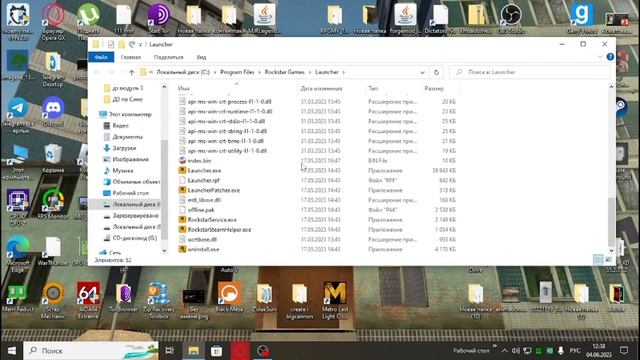Image resolution: width=640 pixels, height=360 pixels.
Task: Click the Explorer help icon
Action: pos(610,57)
